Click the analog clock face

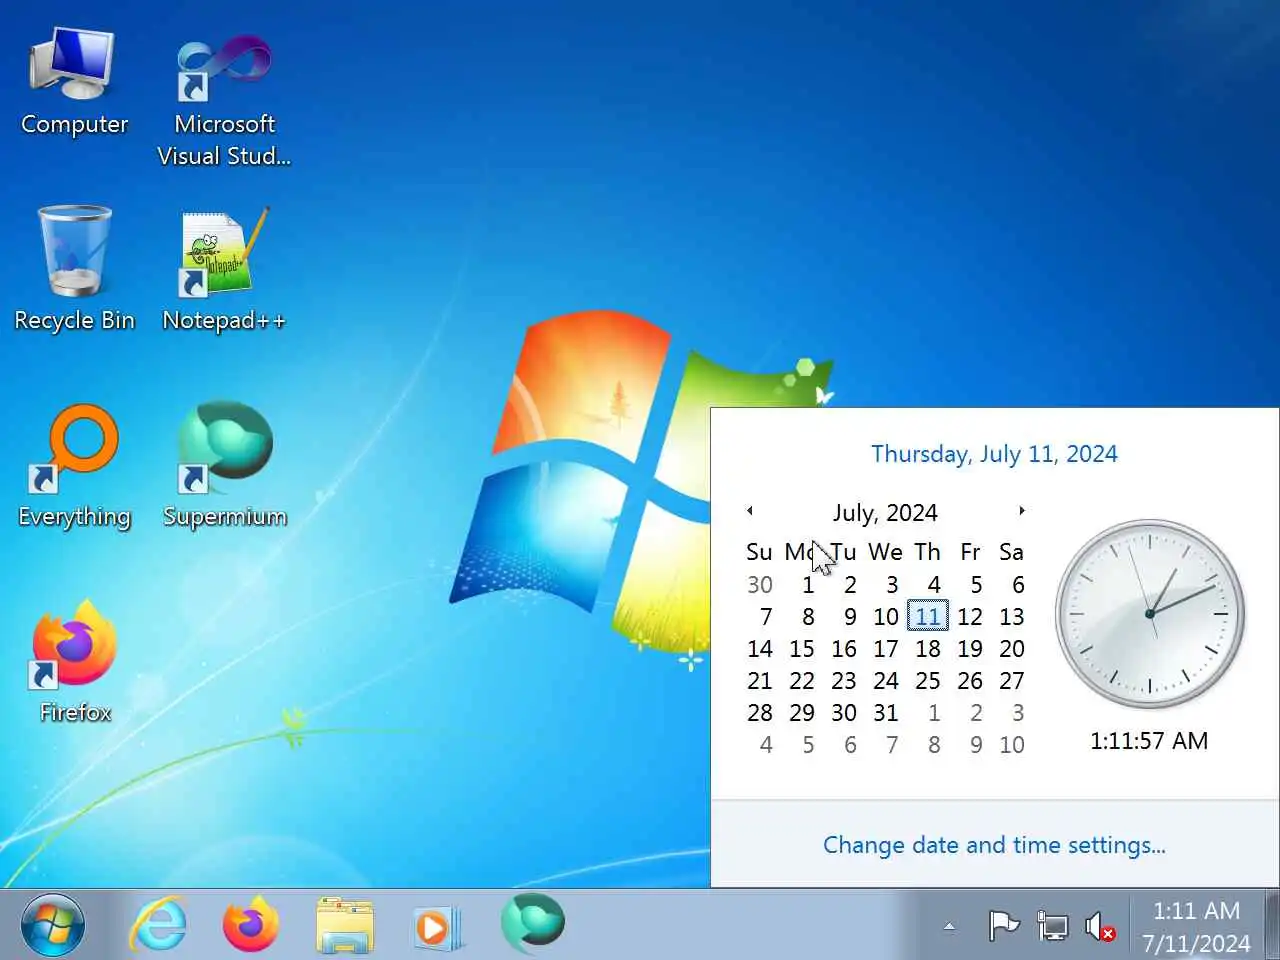1150,613
